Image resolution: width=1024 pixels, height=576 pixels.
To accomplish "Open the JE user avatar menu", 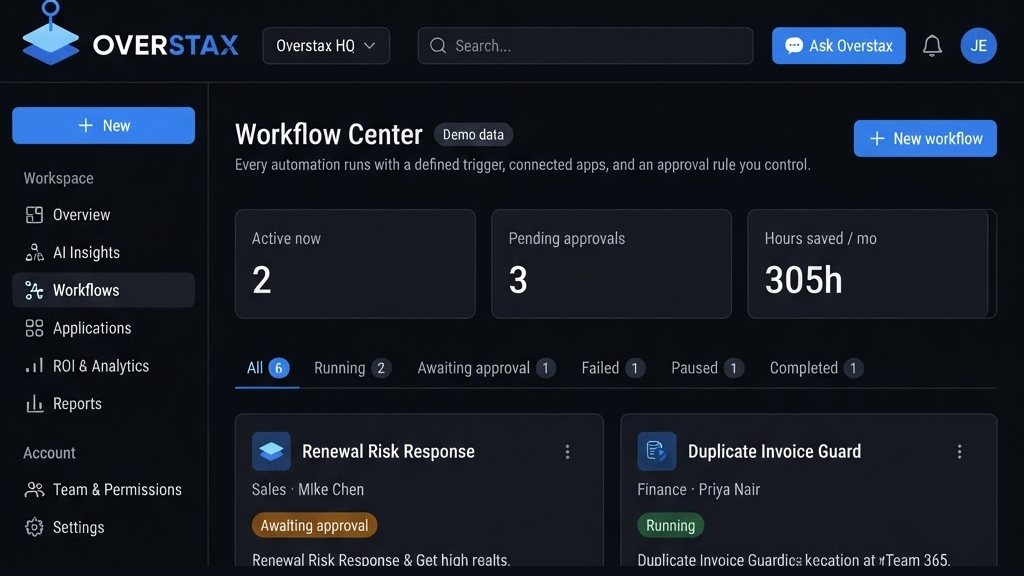I will point(978,46).
